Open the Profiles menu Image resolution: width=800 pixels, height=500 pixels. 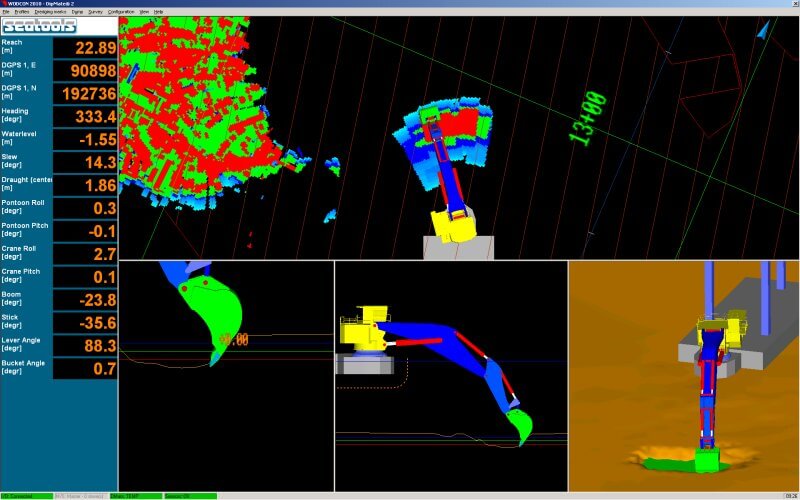pos(22,11)
